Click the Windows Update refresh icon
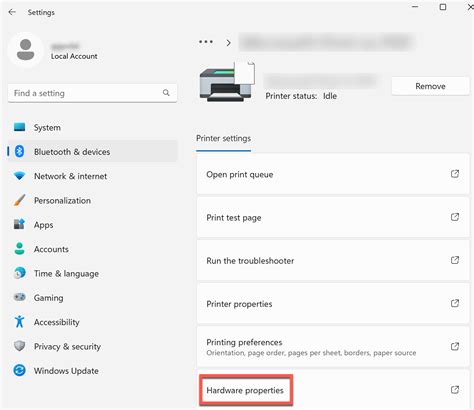This screenshot has height=410, width=474. pyautogui.click(x=19, y=370)
